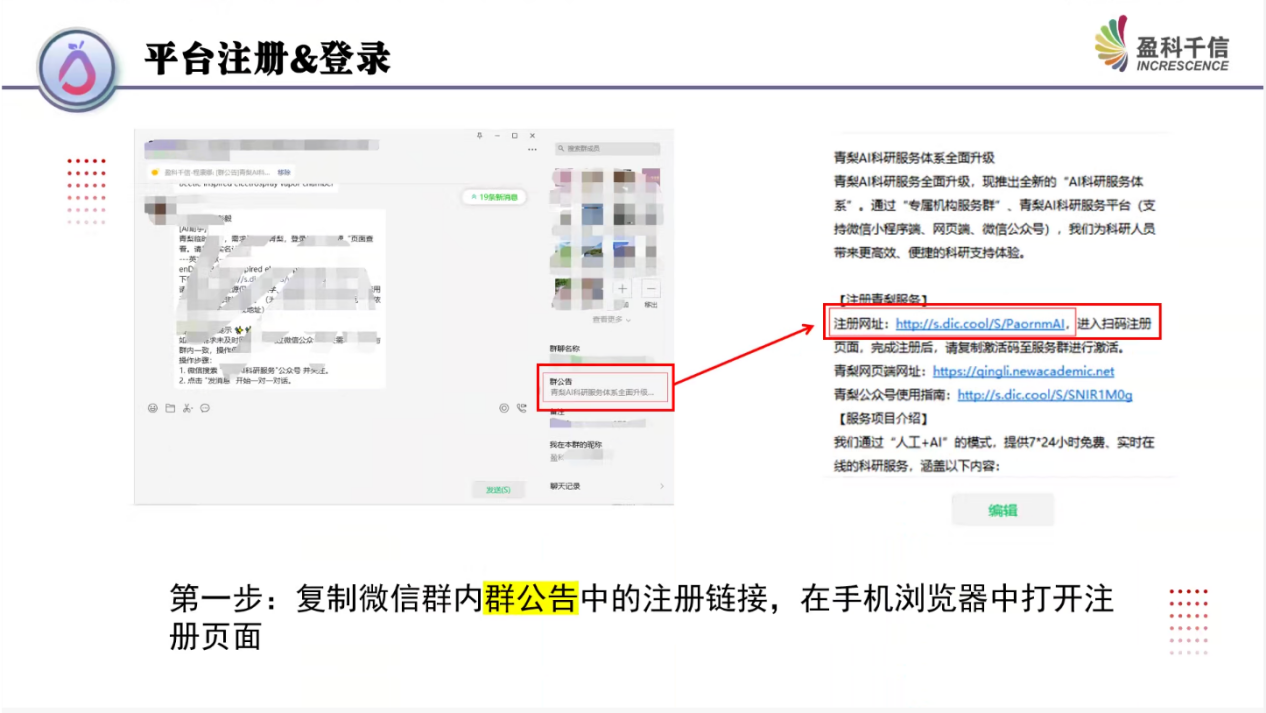The height and width of the screenshot is (713, 1266).
Task: Click the chat history bubble icon
Action: click(x=205, y=408)
